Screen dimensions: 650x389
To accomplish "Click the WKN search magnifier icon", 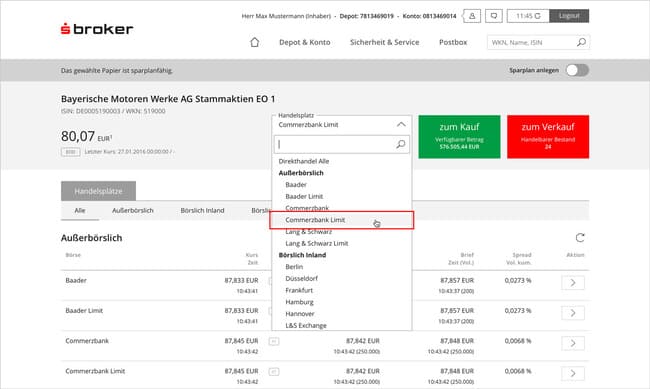I will pos(581,42).
